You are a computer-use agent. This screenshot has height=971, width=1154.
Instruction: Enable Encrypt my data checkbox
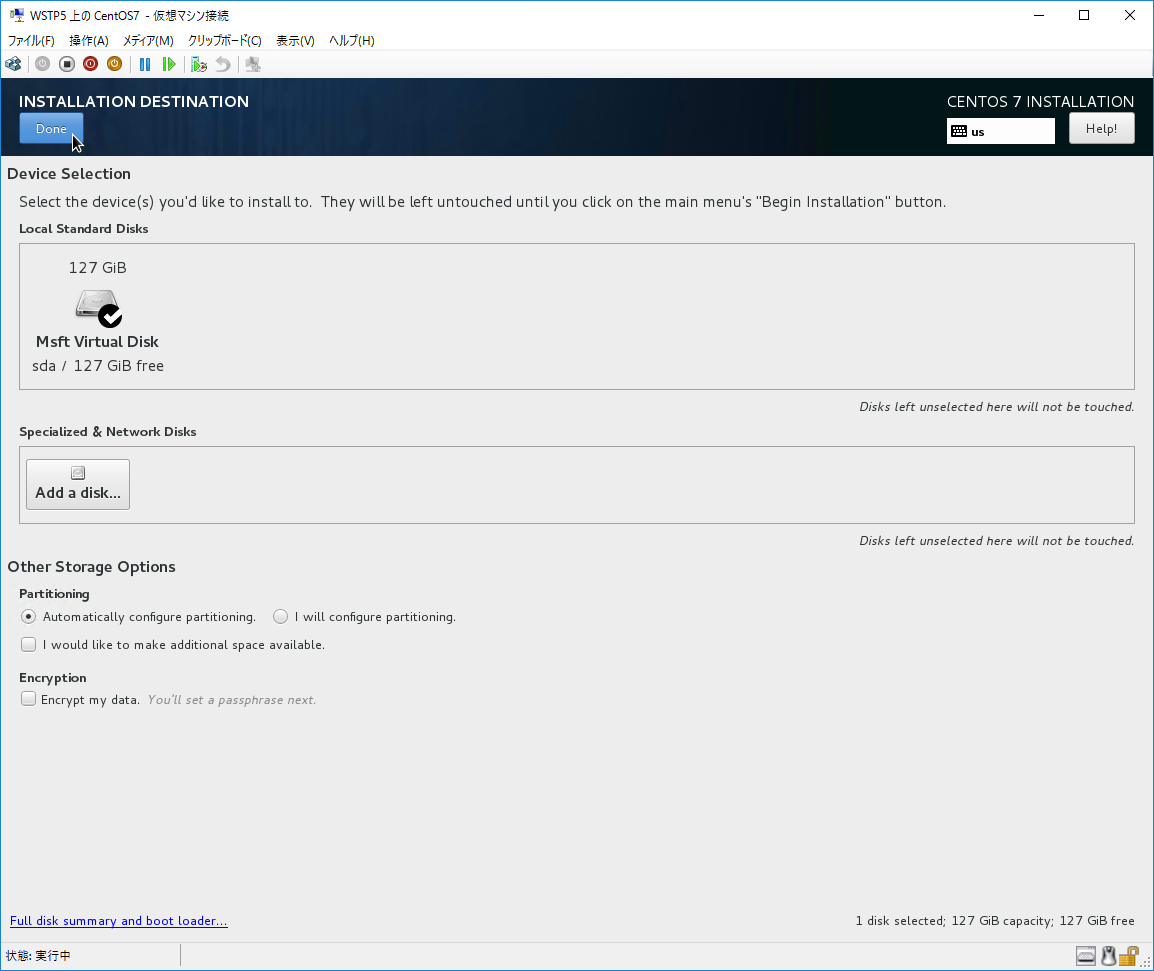tap(29, 699)
